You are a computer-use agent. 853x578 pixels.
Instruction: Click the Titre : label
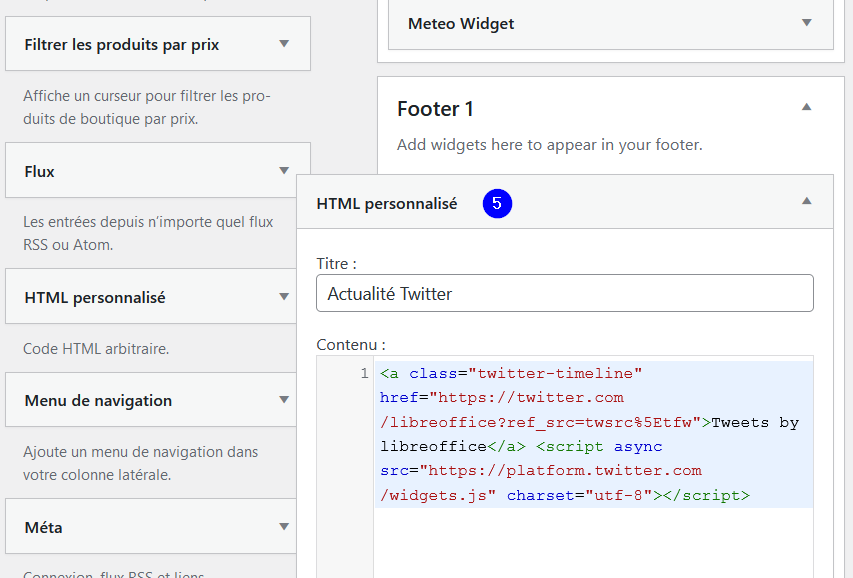coord(336,263)
